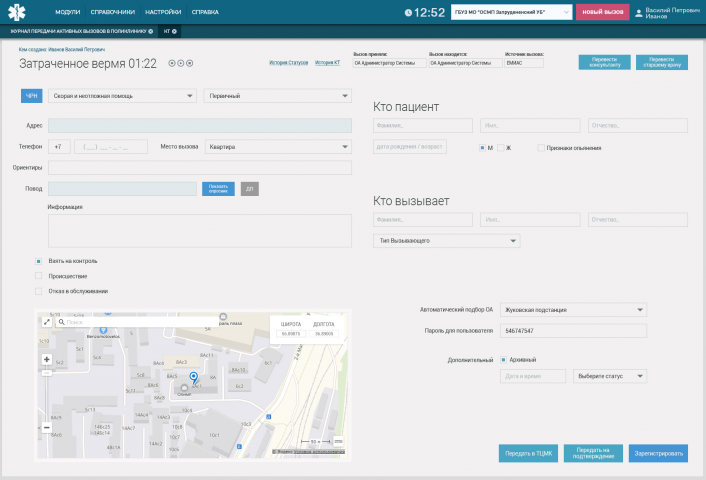
Task: Click the Зарегистрировать button
Action: tap(658, 453)
